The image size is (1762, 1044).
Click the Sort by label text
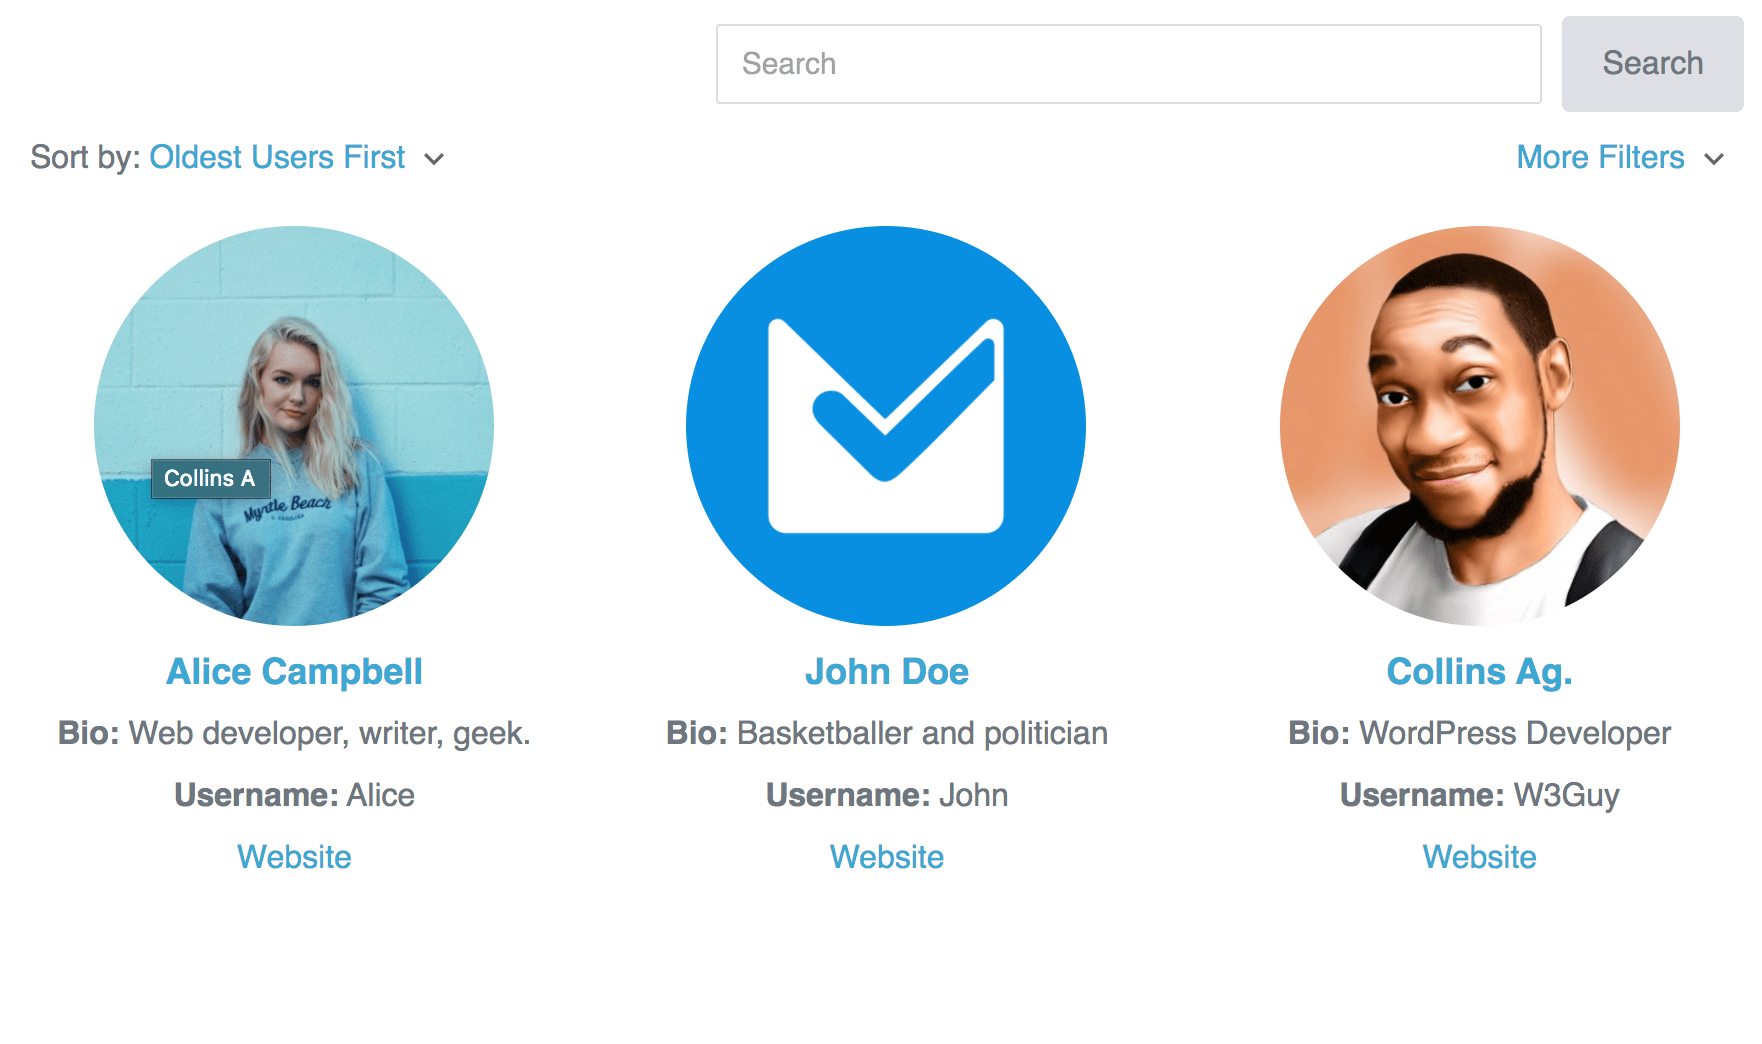pyautogui.click(x=85, y=157)
